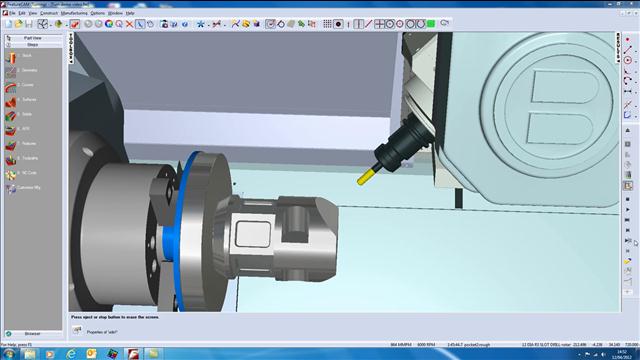Toggle the crosshair snap mode icon
Image resolution: width=640 pixels, height=360 pixels.
(379, 24)
